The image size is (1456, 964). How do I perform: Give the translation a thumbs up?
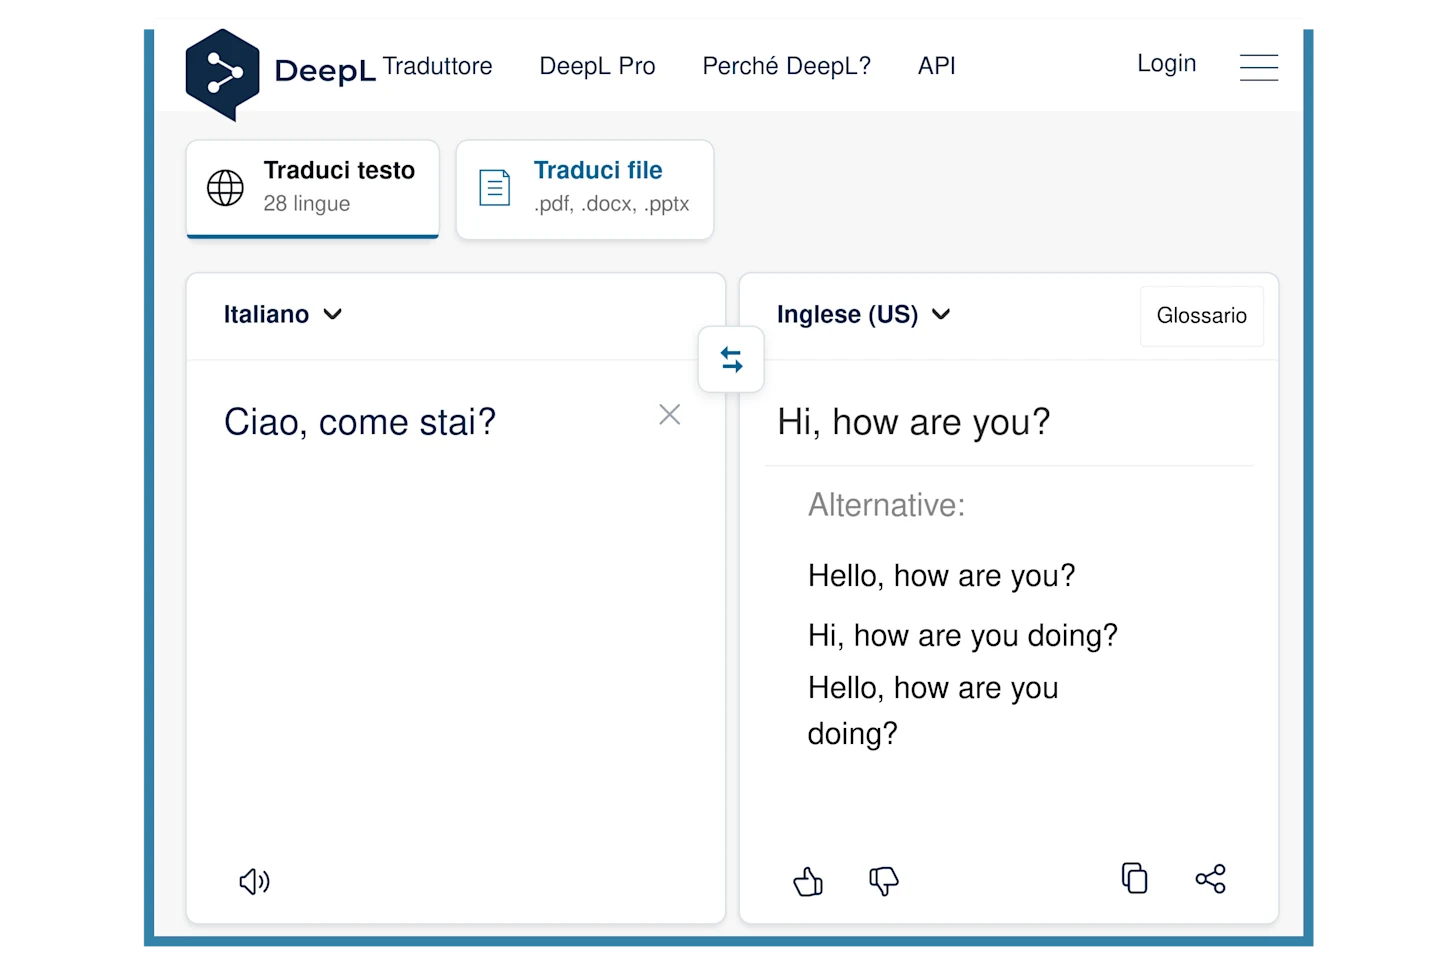tap(808, 881)
